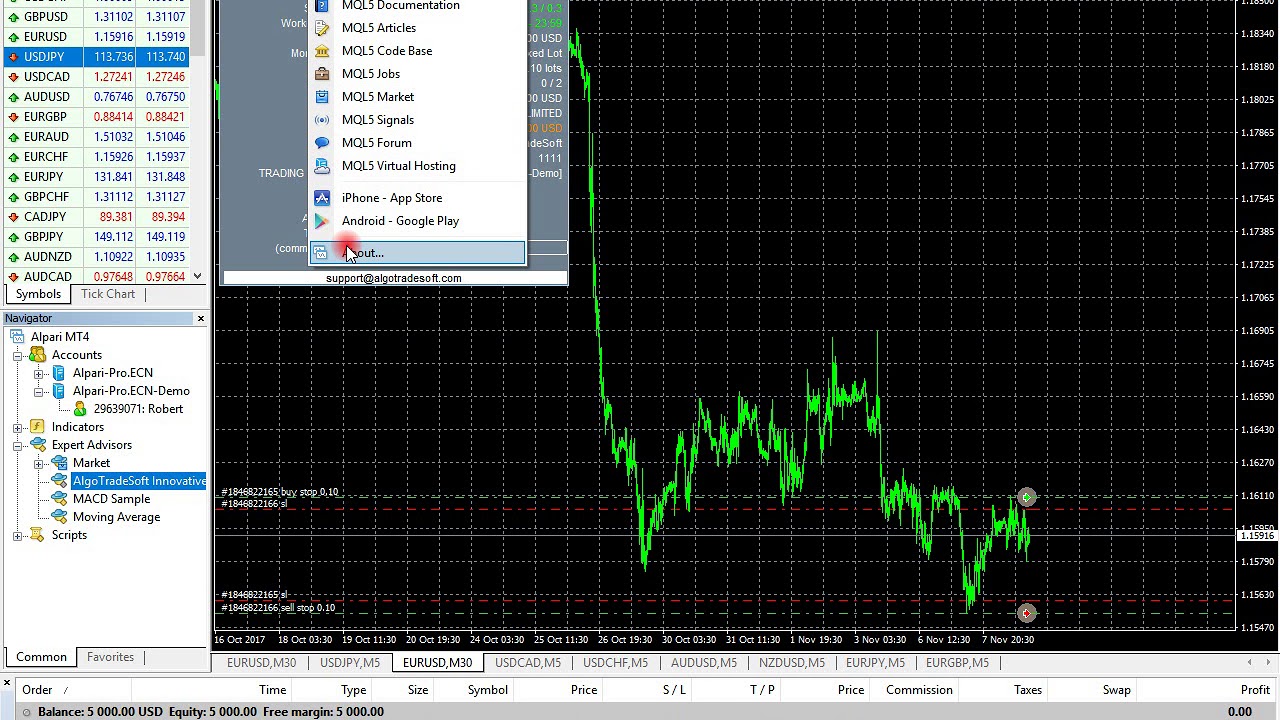Collapse the Accounts tree node
Image resolution: width=1280 pixels, height=720 pixels.
[18, 355]
